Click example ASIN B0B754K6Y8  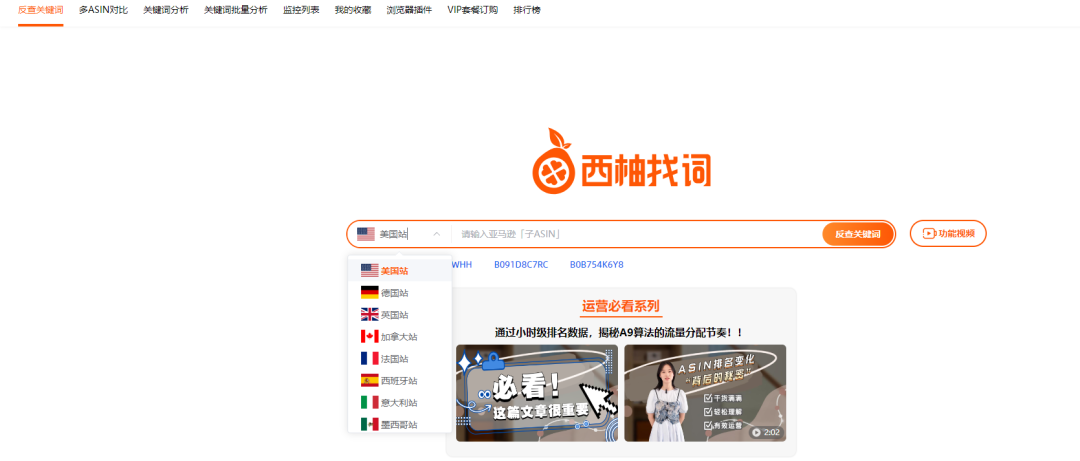tap(596, 265)
